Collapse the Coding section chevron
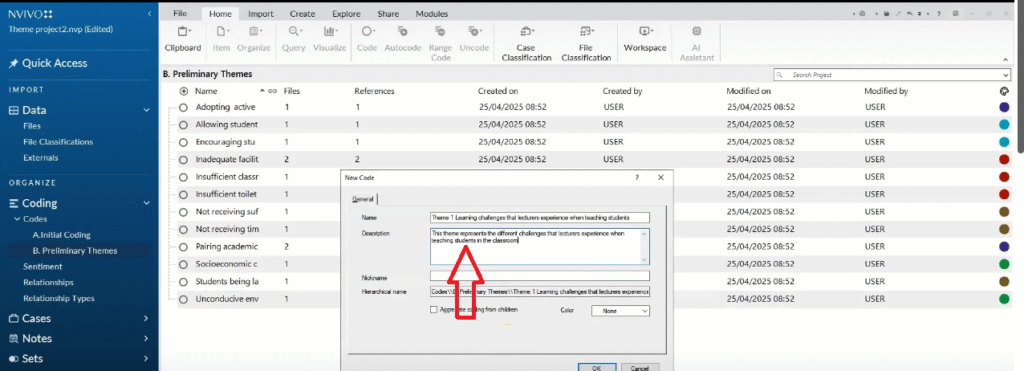Viewport: 1024px width, 371px height. click(x=147, y=203)
